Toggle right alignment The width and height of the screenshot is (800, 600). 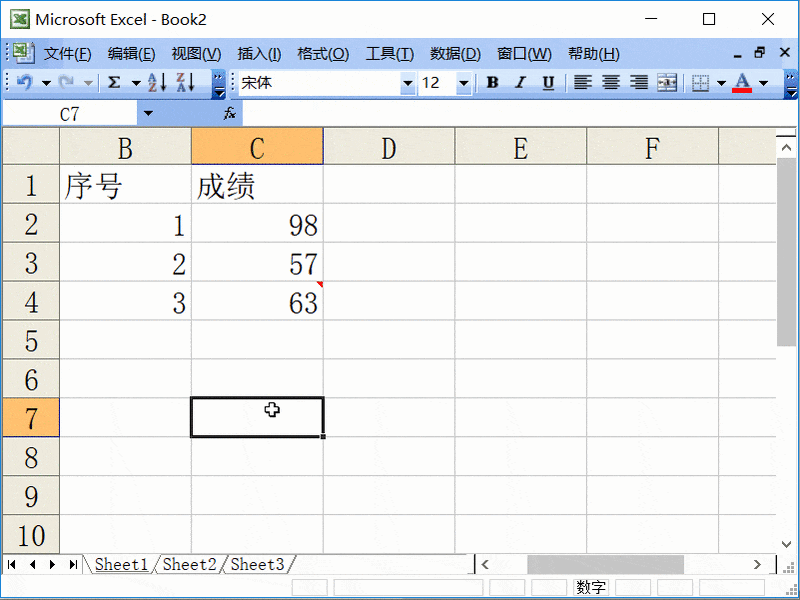(x=637, y=83)
